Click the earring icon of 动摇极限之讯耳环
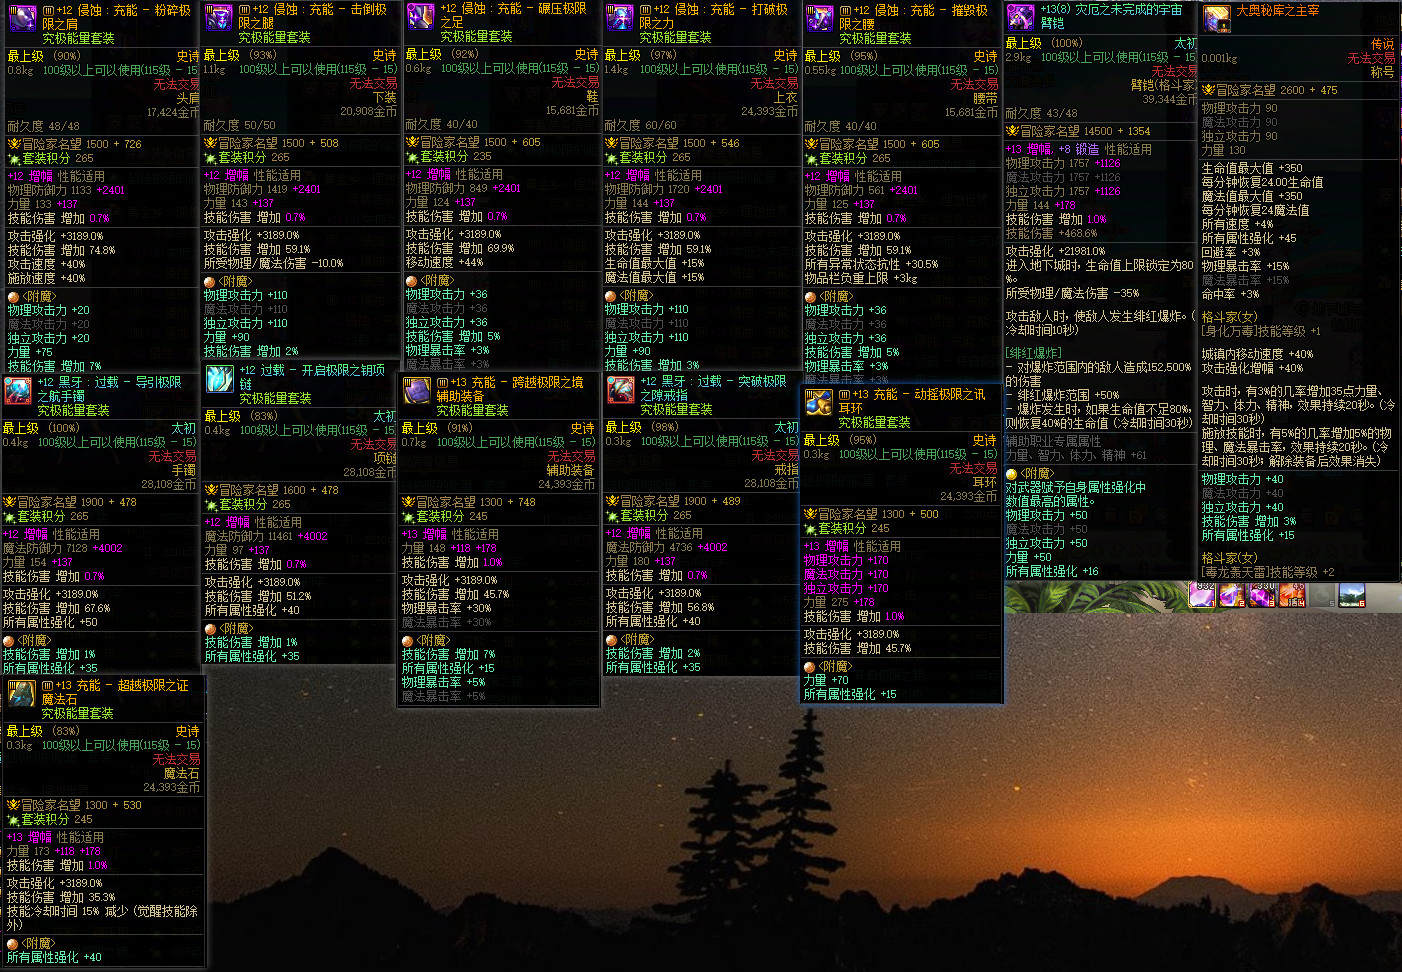The width and height of the screenshot is (1402, 972). (x=819, y=403)
